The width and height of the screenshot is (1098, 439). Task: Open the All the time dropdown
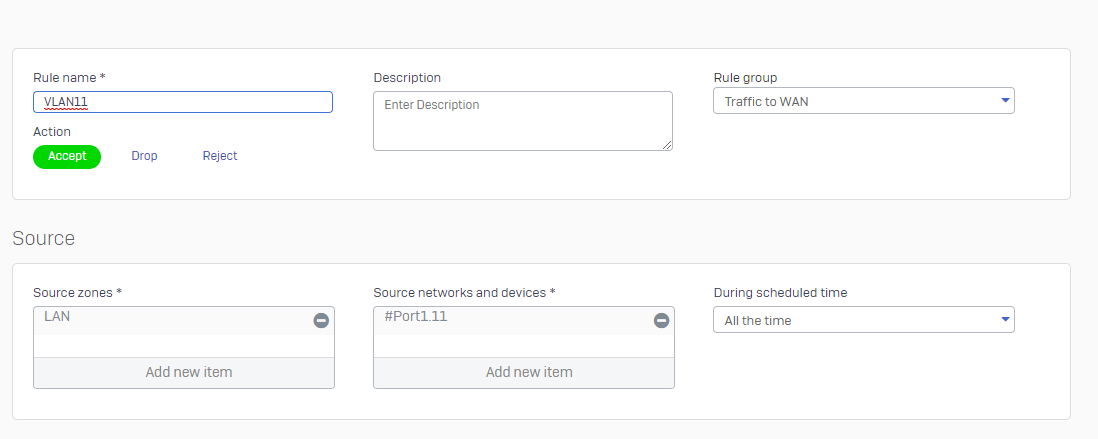(863, 319)
